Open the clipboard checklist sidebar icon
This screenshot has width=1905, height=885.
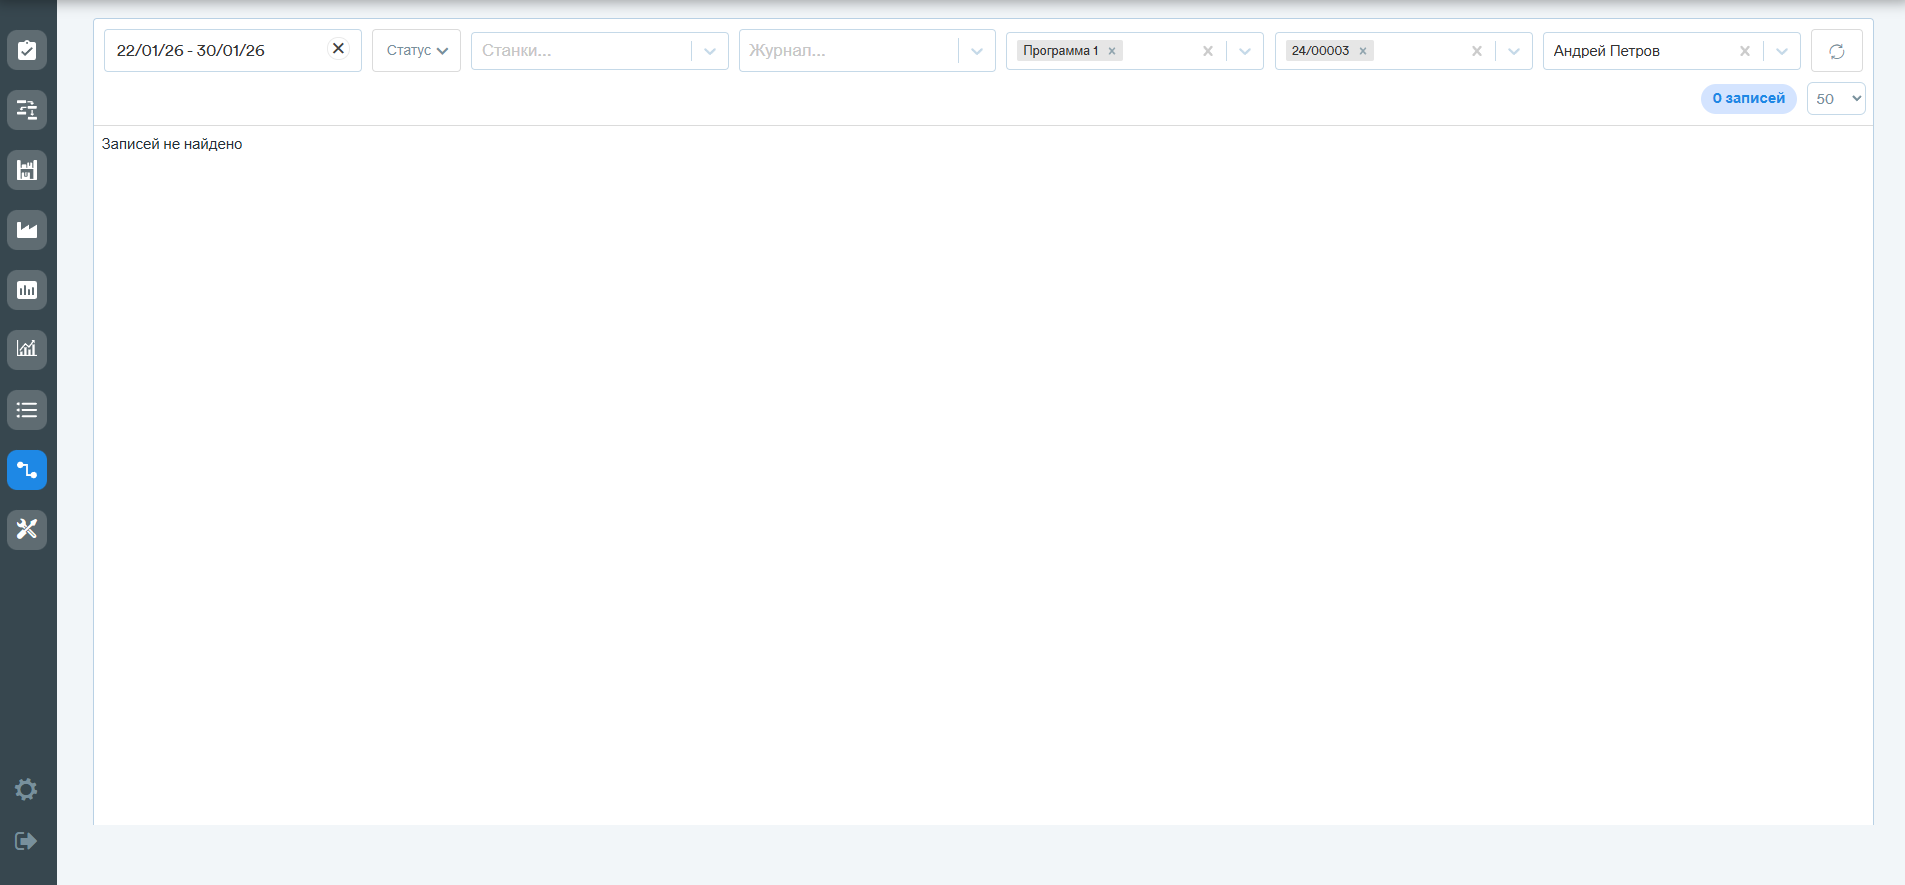(27, 50)
